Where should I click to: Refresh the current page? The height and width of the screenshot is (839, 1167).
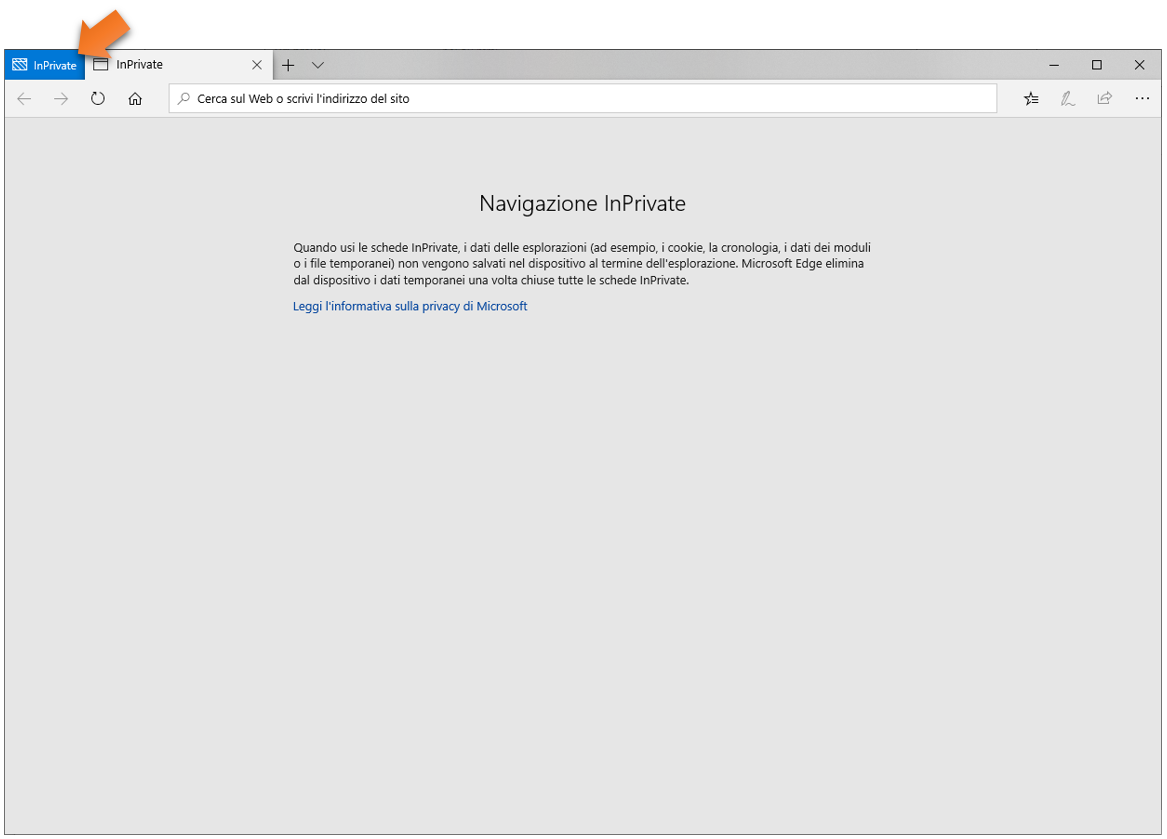click(97, 99)
